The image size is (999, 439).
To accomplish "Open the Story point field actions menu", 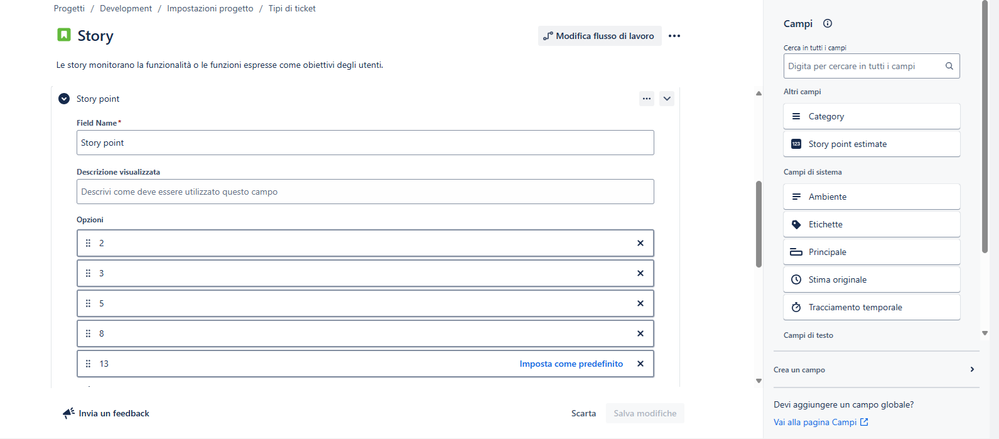I will pyautogui.click(x=647, y=99).
